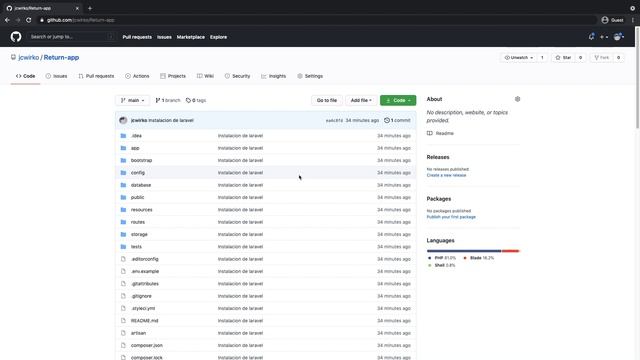Viewport: 640px width, 360px height.
Task: Open the app folder
Action: click(135, 148)
